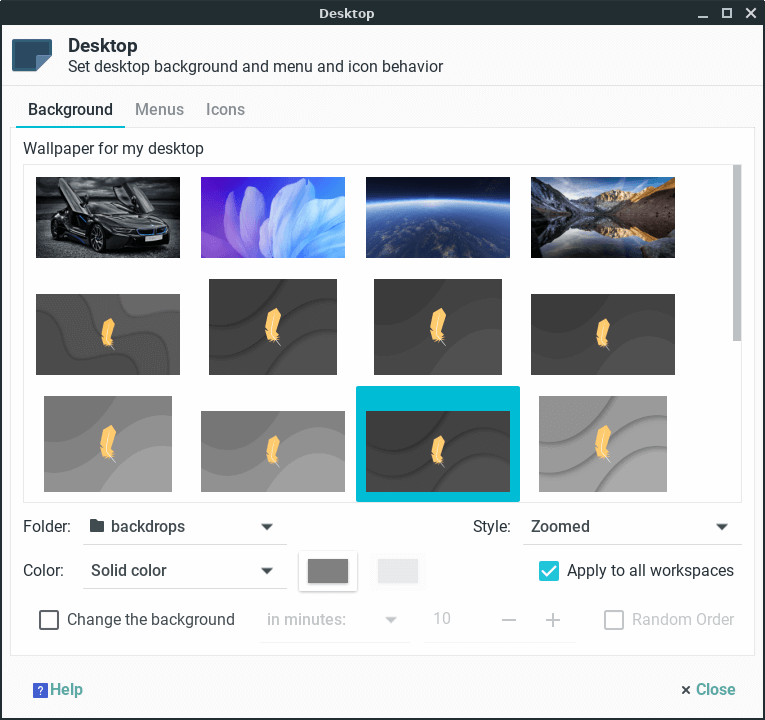Click the plus stepper icon
765x720 pixels.
pyautogui.click(x=553, y=620)
